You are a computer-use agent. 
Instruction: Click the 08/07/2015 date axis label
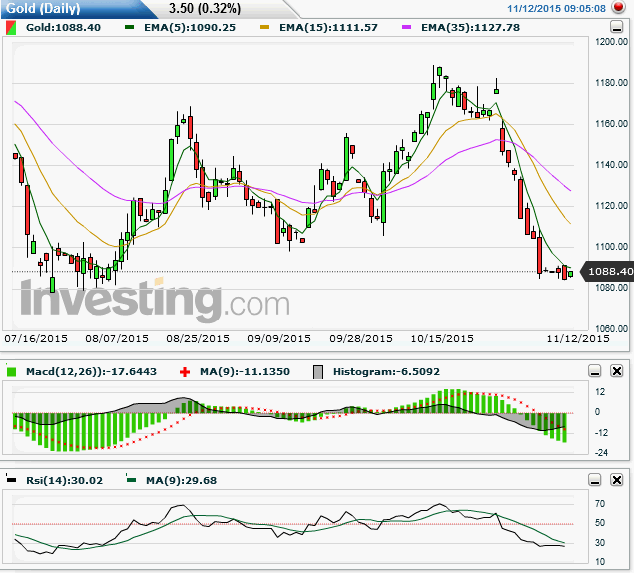[117, 338]
